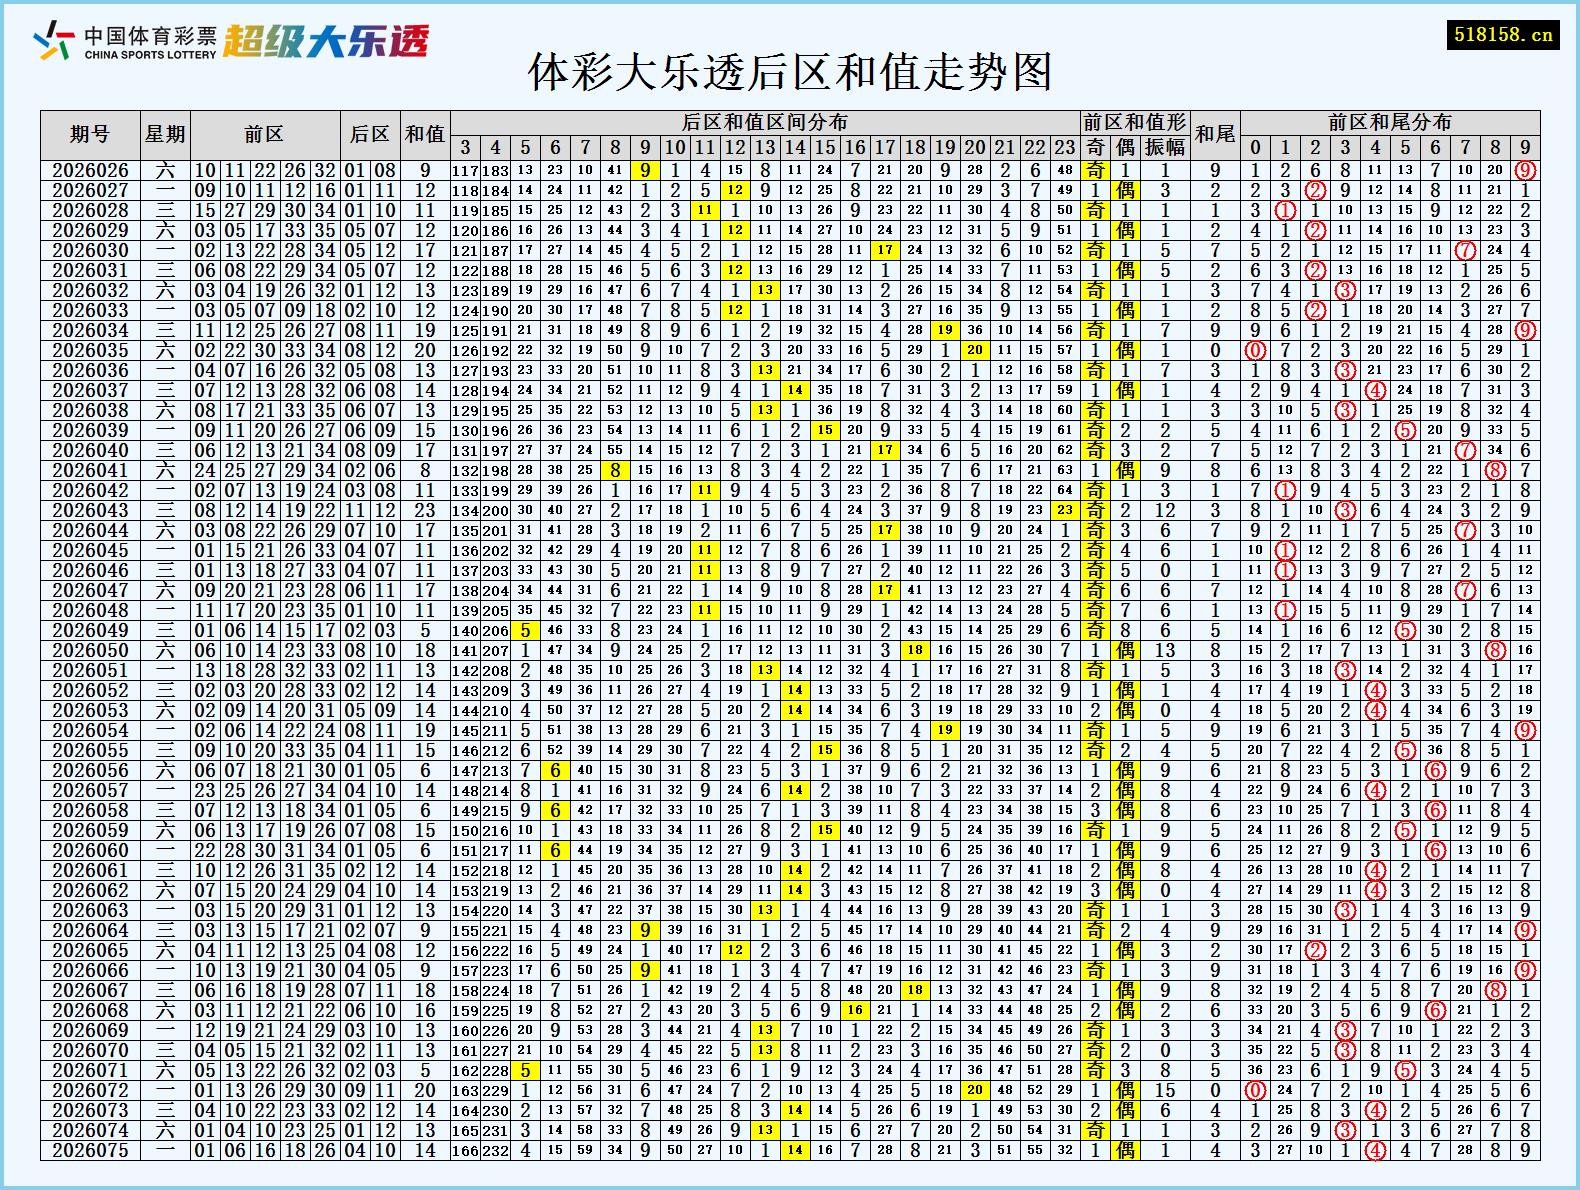Viewport: 1580px width, 1190px height.
Task: Click highlighted 奇 cell in row 2026026
Action: [x=1095, y=170]
